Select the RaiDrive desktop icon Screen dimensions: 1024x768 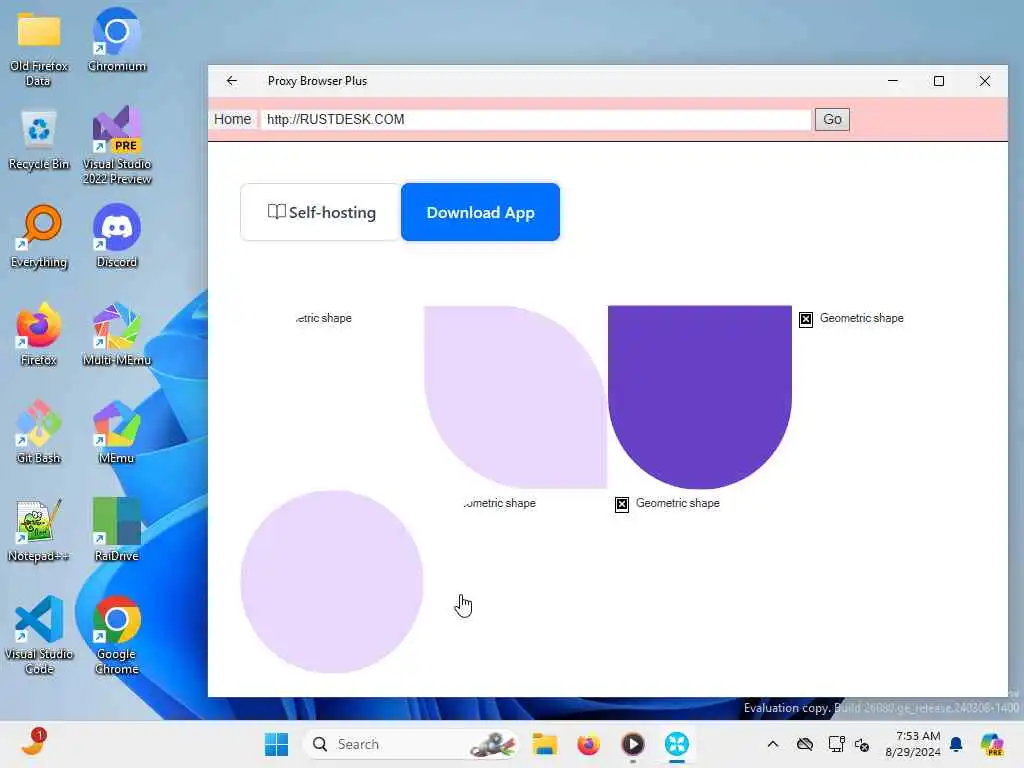[x=117, y=530]
